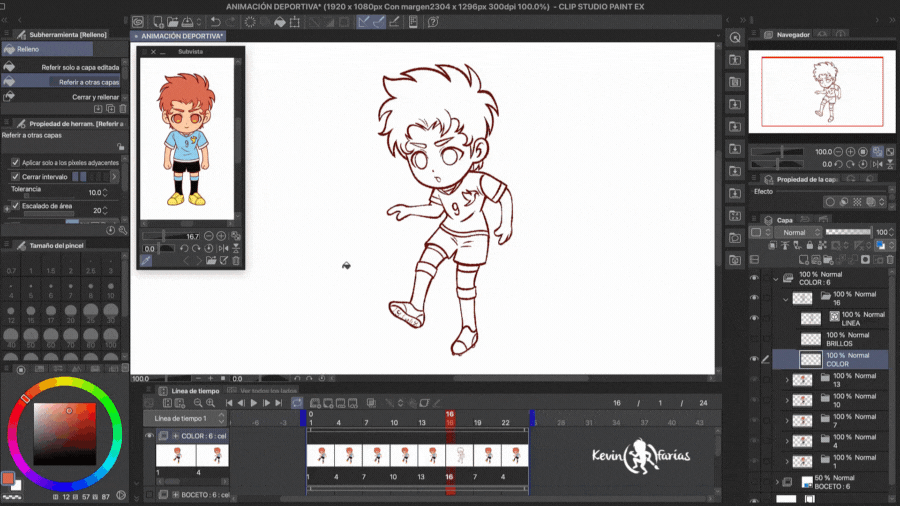Select 'Referir solo a capa editada' sub tool
The image size is (900, 506).
pos(62,67)
